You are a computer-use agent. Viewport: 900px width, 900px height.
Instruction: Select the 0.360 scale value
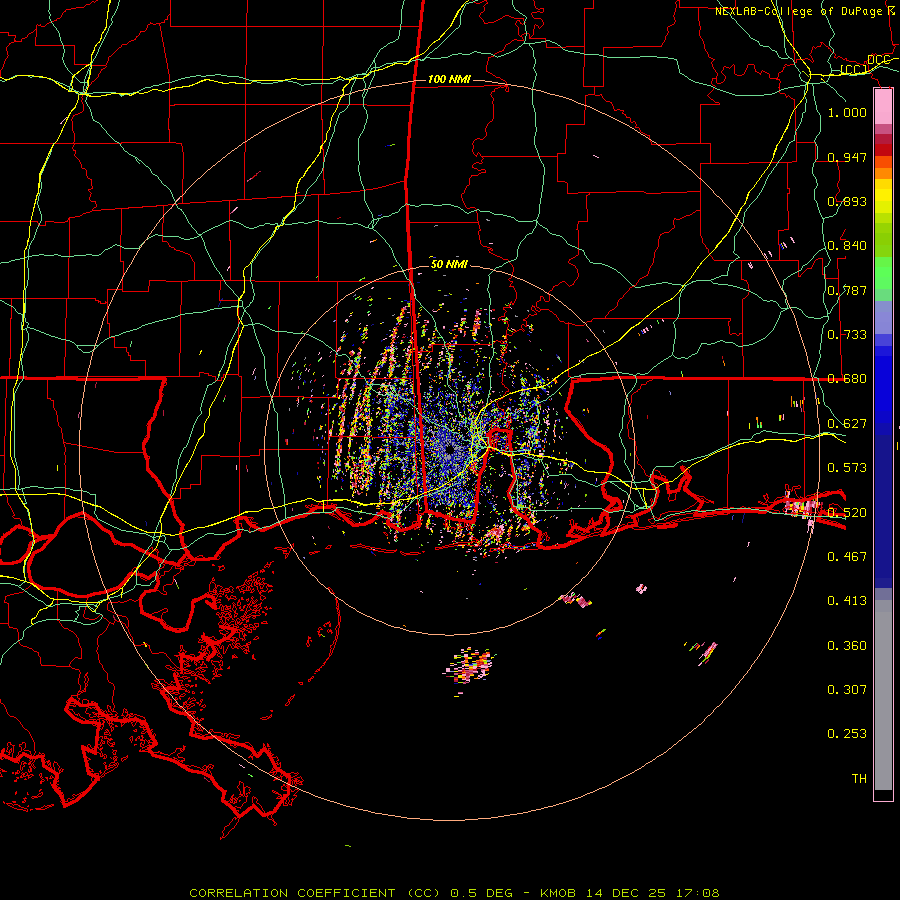(847, 646)
